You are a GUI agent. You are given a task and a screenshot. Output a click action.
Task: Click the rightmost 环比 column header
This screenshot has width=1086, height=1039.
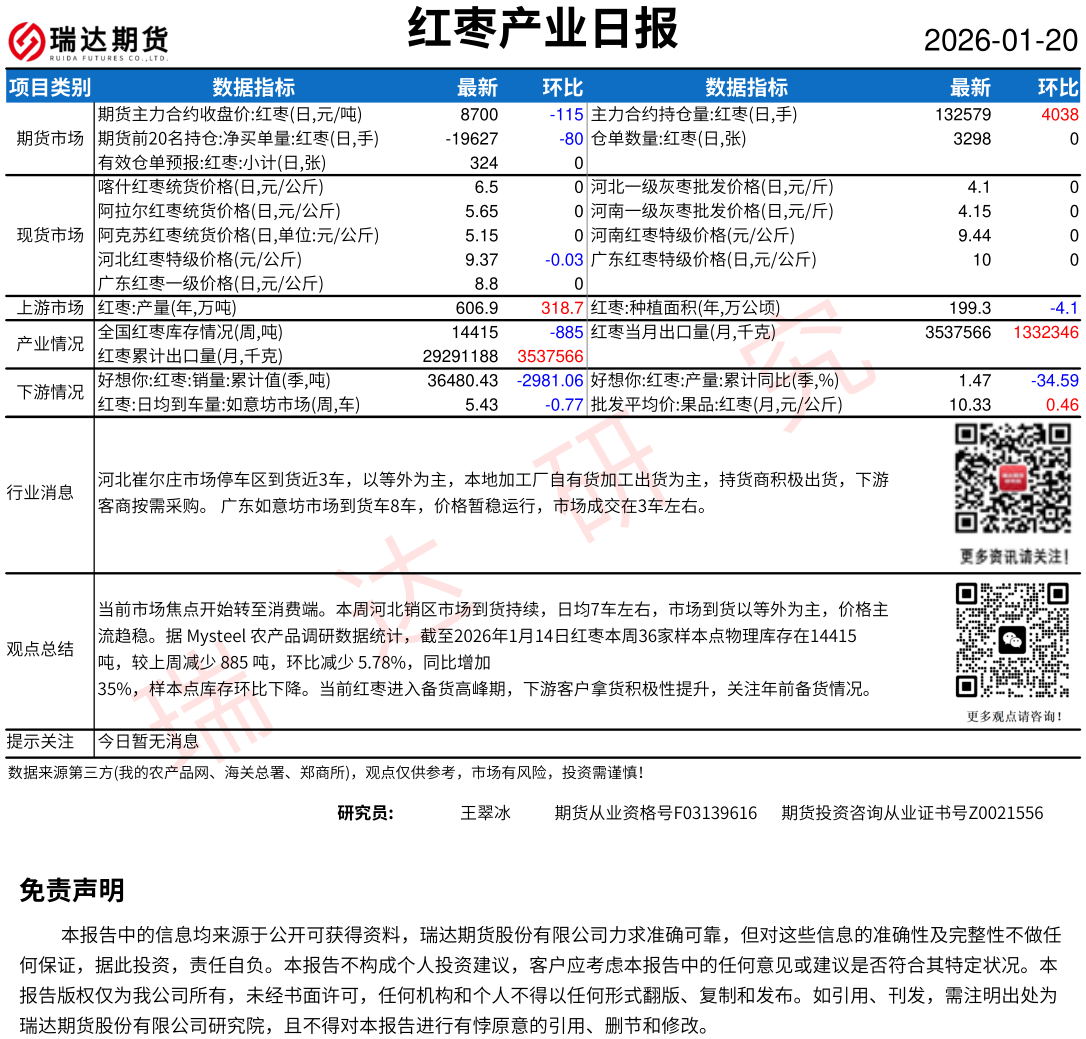coord(1057,87)
